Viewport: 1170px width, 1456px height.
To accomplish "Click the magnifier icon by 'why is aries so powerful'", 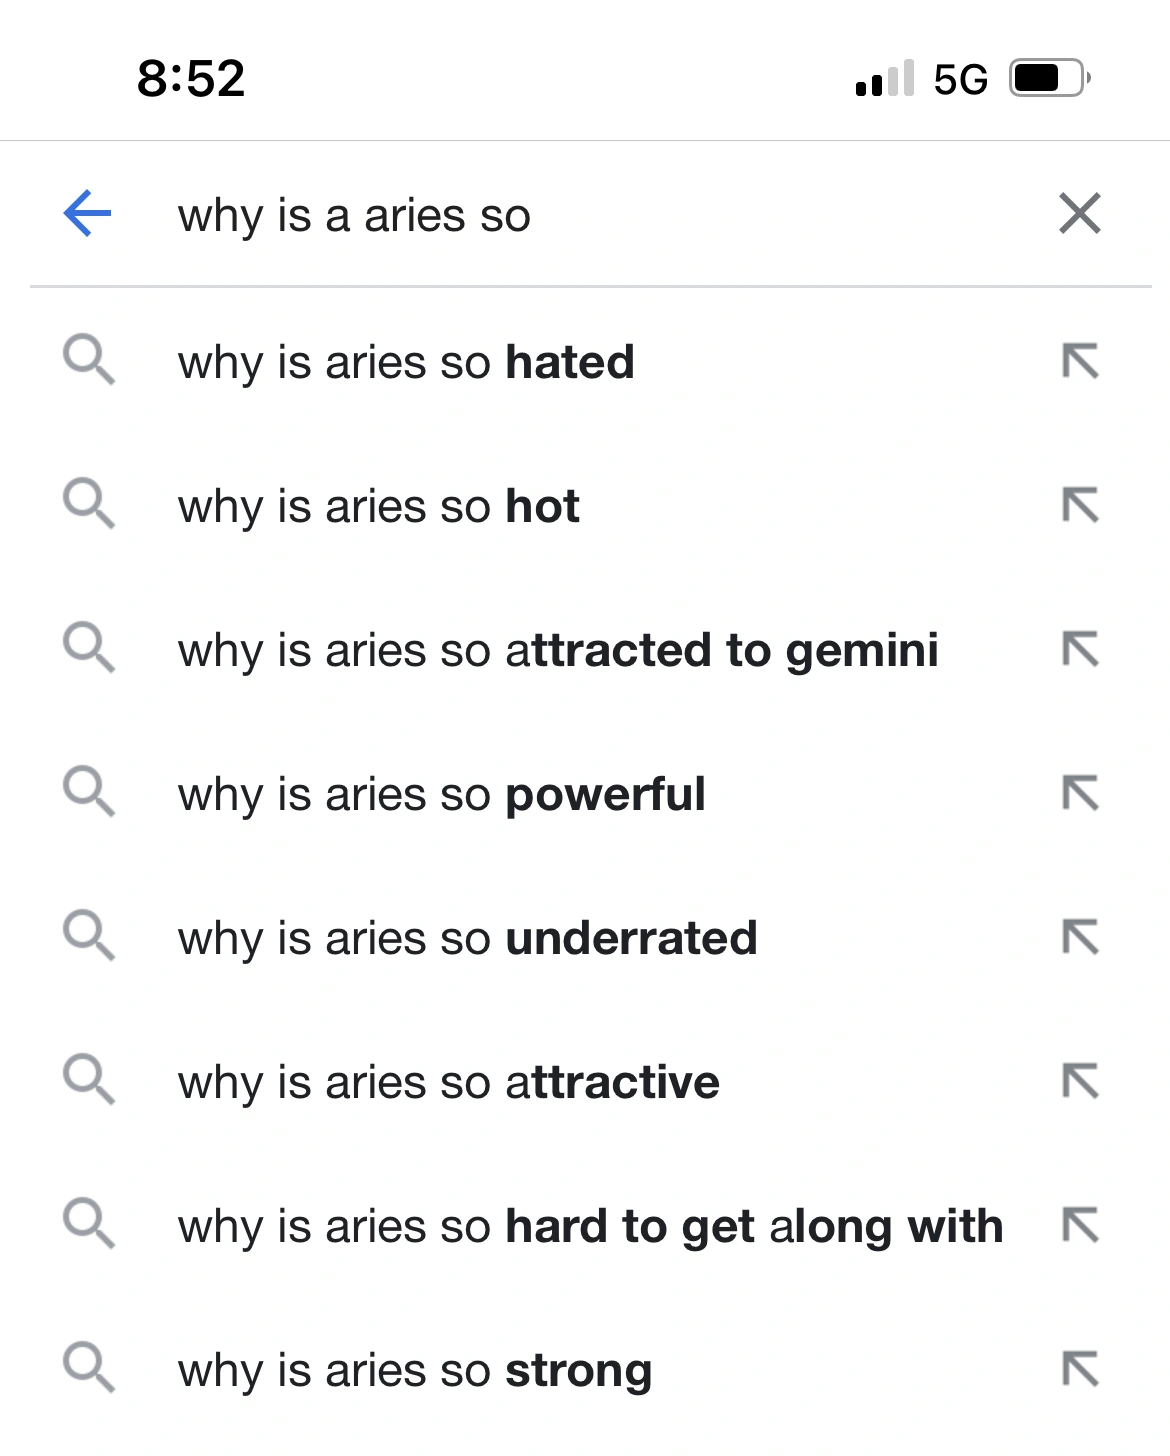I will click(x=88, y=794).
